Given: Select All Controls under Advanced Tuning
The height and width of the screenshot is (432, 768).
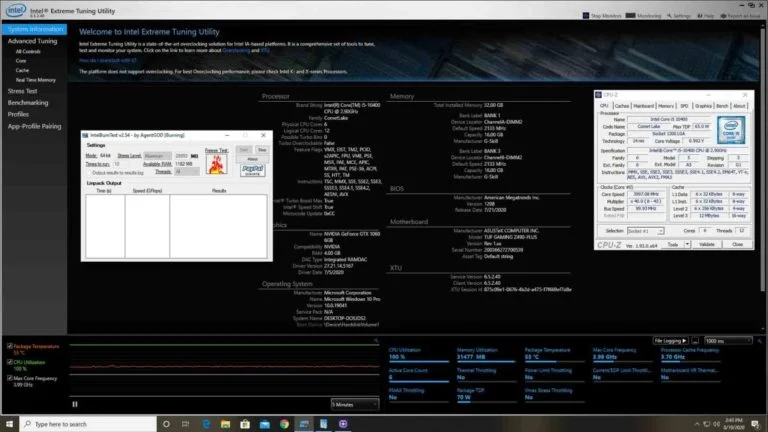Looking at the screenshot, I should coord(28,51).
